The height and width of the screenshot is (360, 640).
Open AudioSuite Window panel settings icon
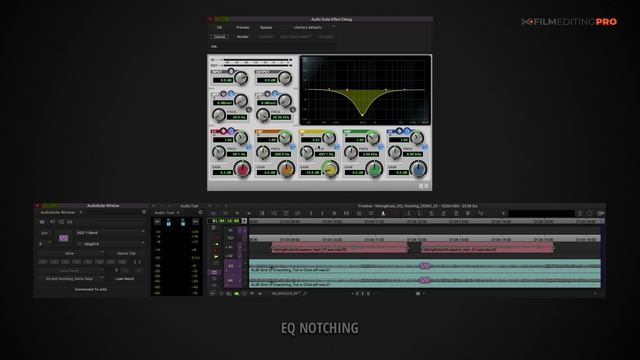click(144, 212)
